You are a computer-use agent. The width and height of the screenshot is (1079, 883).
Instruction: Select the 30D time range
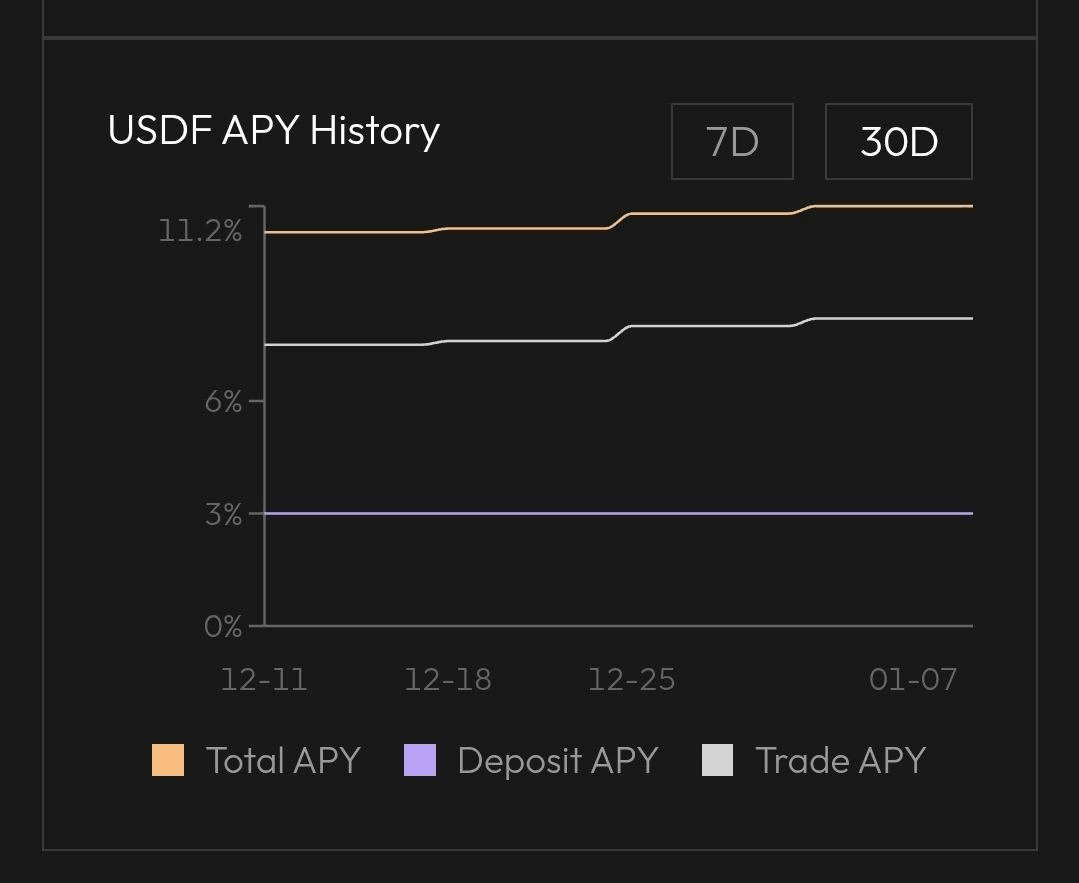(898, 142)
